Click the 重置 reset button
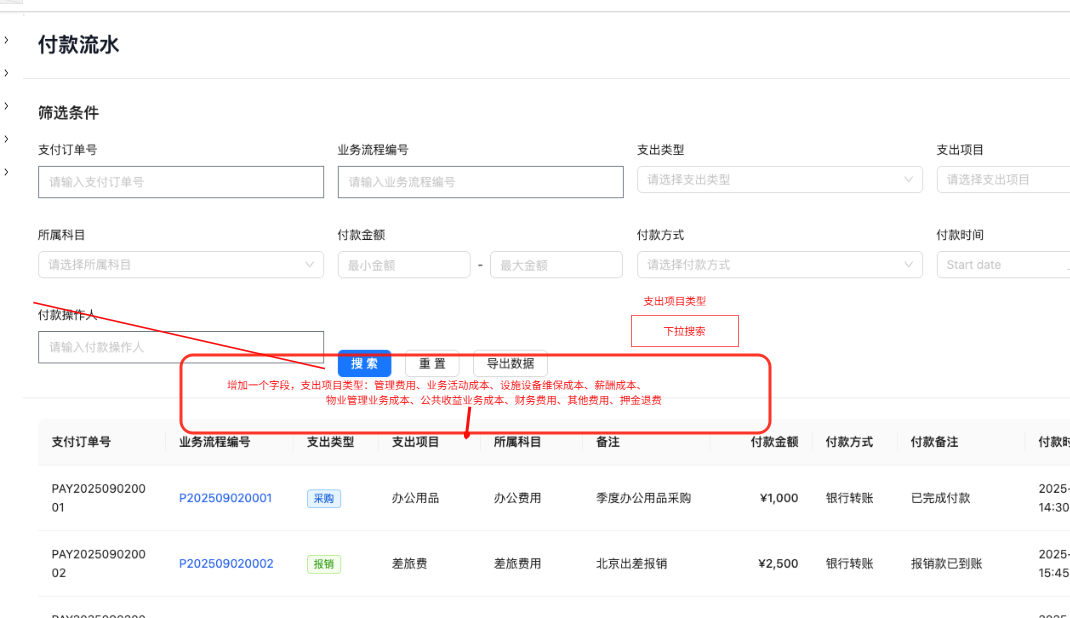This screenshot has height=618, width=1070. pyautogui.click(x=431, y=363)
